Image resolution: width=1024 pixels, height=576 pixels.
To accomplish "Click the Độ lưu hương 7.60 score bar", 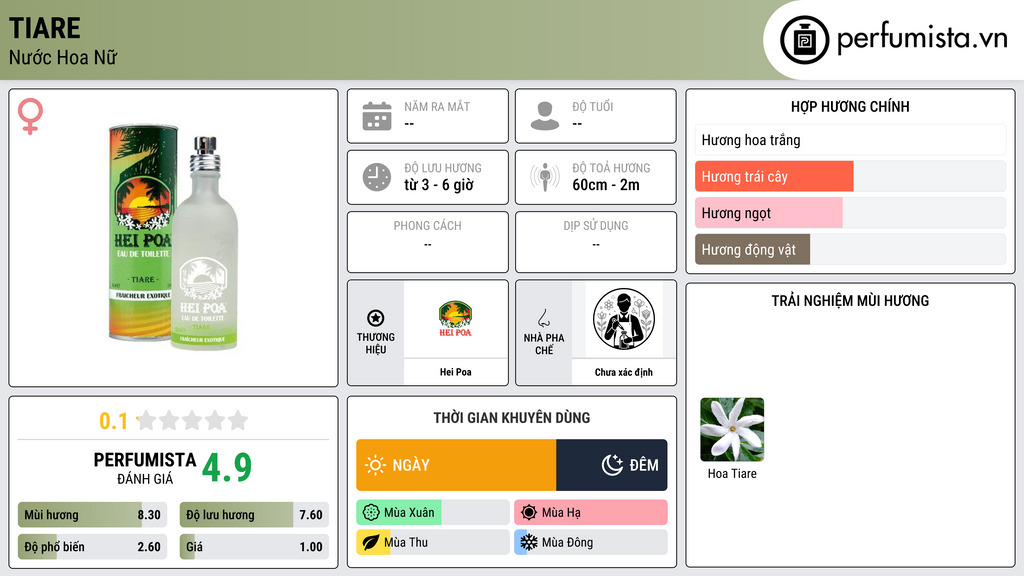I will 254,515.
